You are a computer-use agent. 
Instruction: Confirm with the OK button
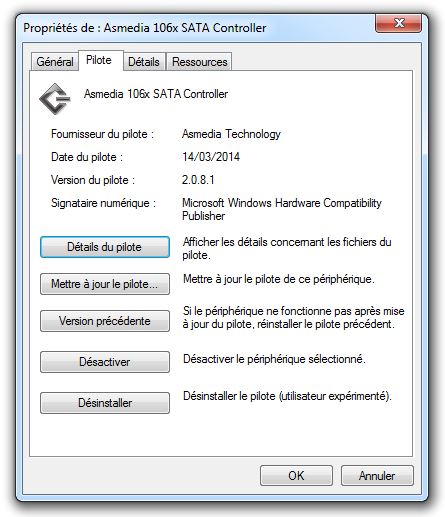[x=296, y=476]
